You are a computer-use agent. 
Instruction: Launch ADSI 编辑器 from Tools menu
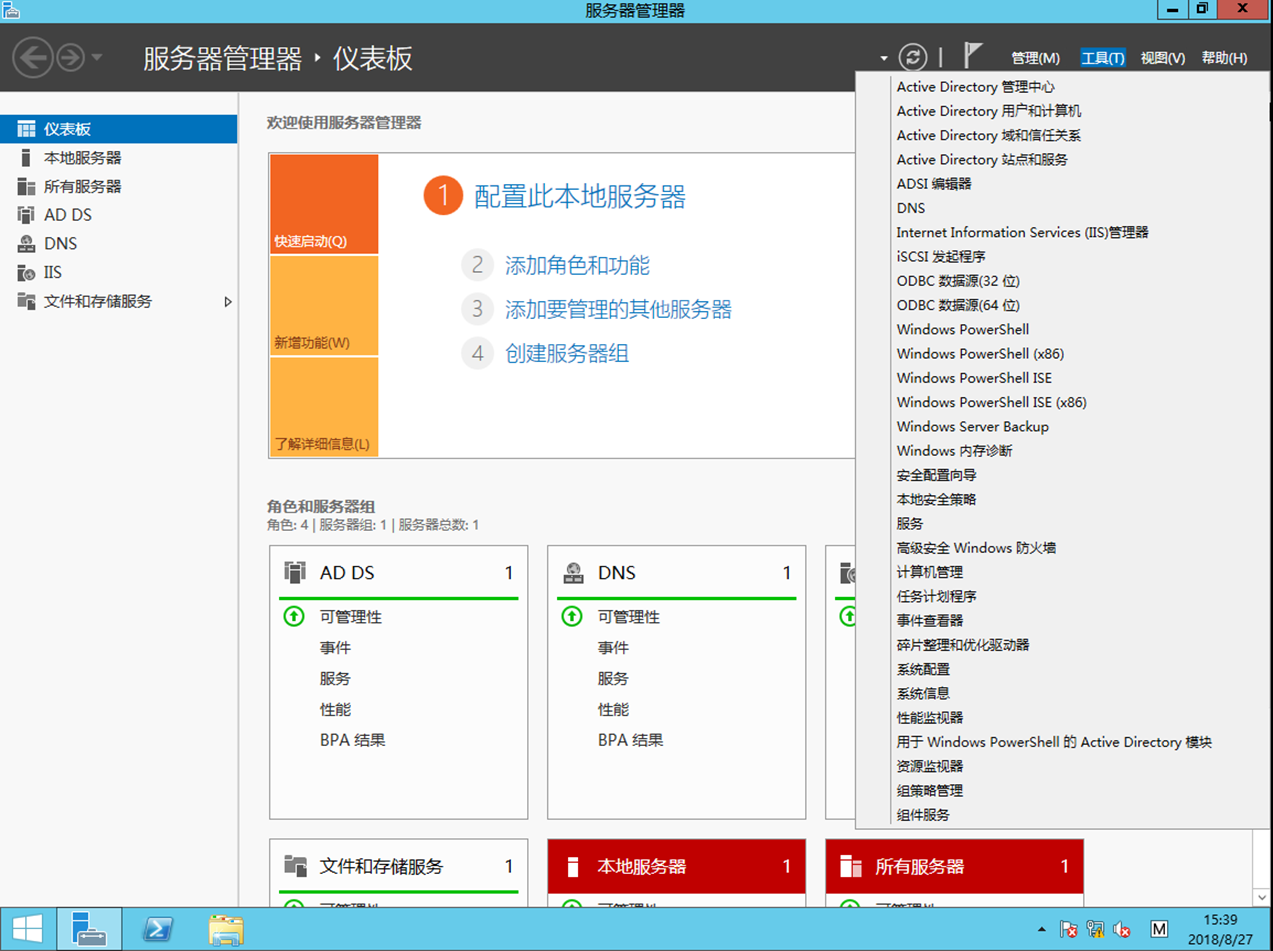click(934, 184)
